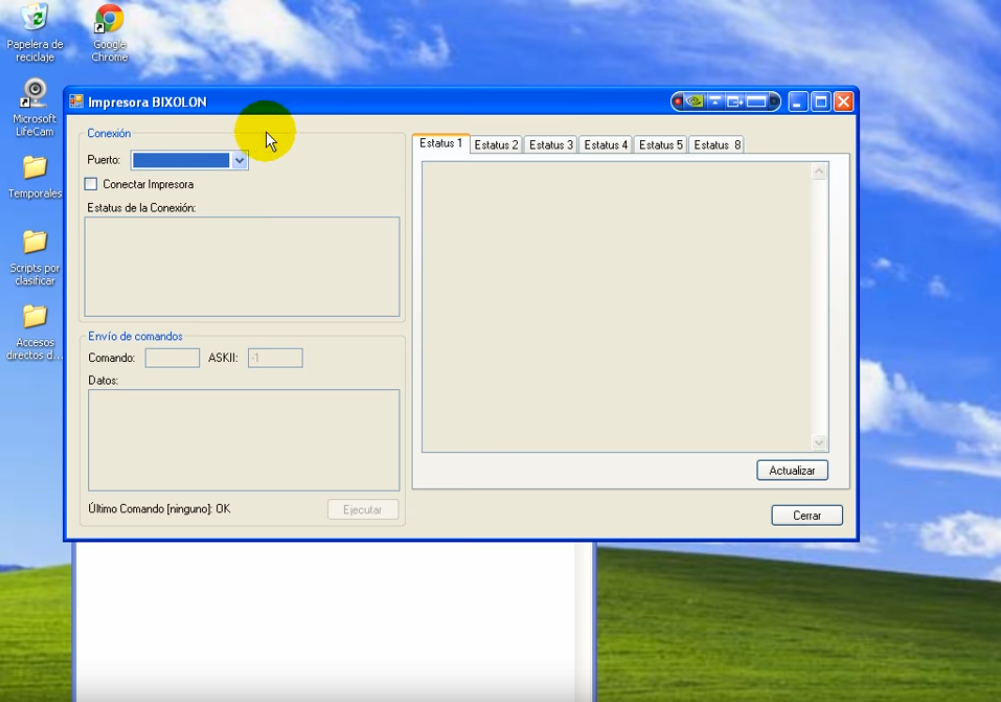This screenshot has height=702, width=1001.
Task: Switch to the Estatus 1 tab
Action: [x=440, y=144]
